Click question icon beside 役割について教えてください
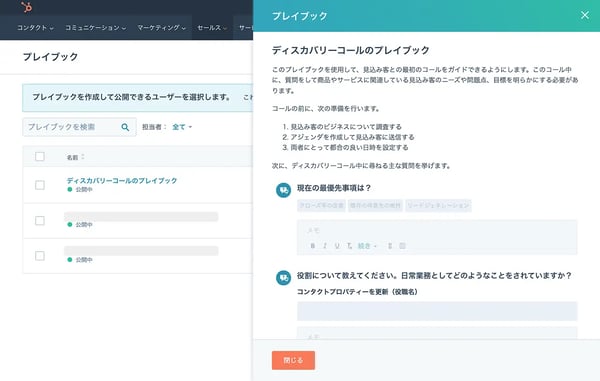 click(x=284, y=277)
